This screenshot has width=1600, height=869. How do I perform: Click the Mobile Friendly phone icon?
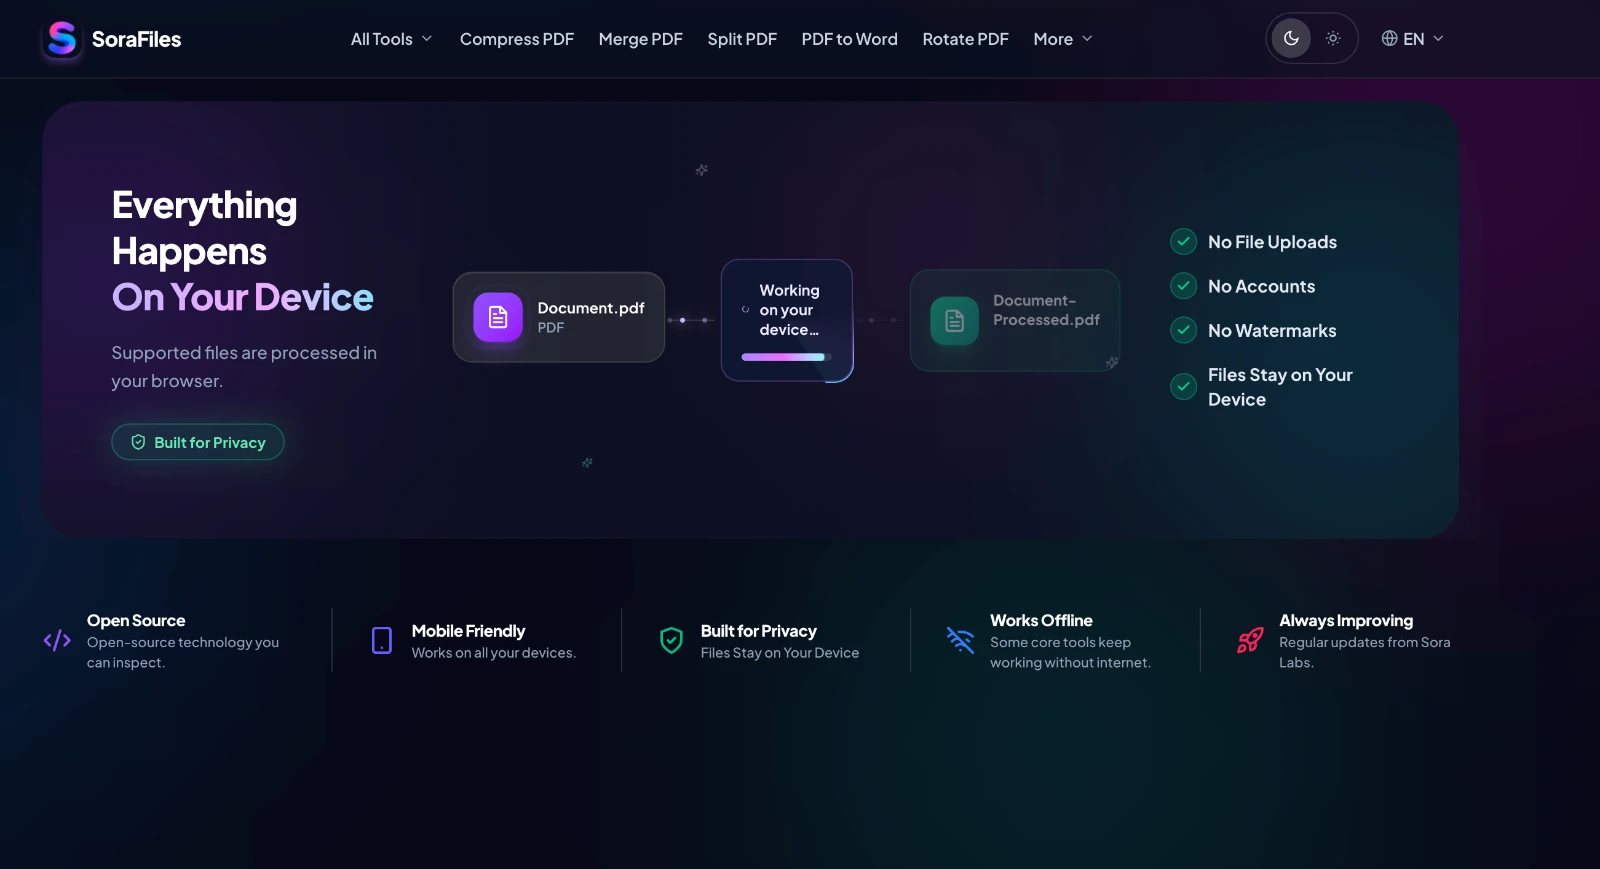[382, 640]
